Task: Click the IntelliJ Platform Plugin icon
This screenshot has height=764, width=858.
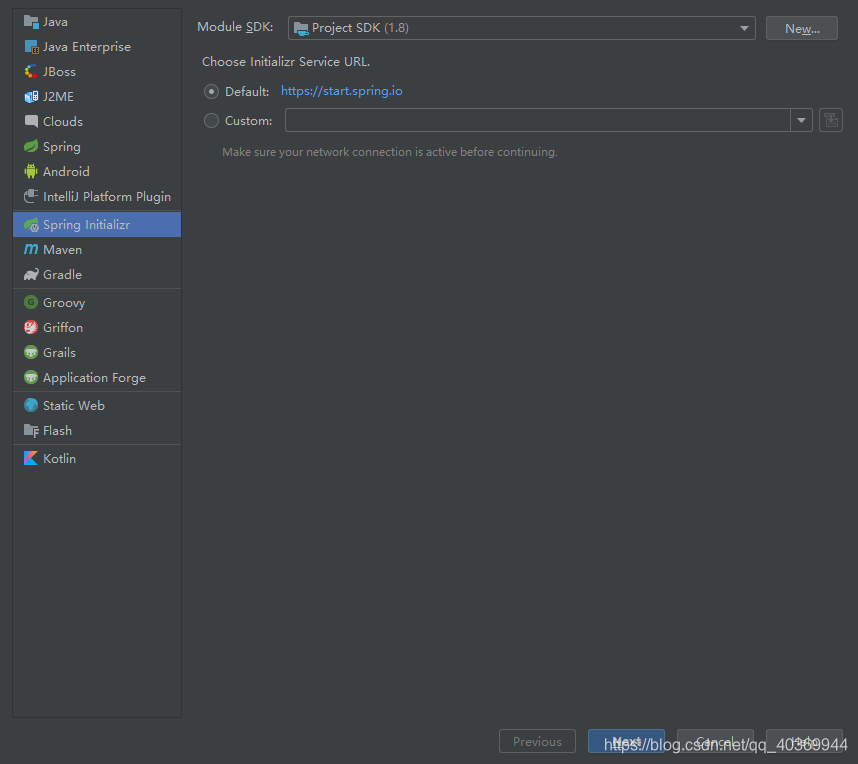Action: [x=31, y=196]
